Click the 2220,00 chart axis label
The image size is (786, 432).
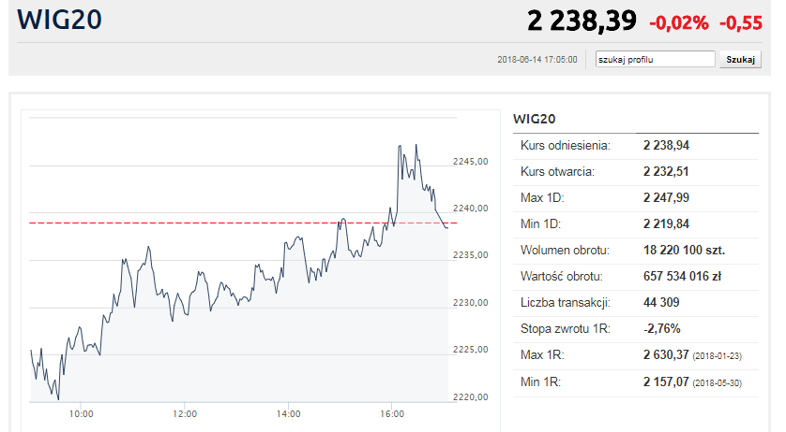(x=470, y=397)
